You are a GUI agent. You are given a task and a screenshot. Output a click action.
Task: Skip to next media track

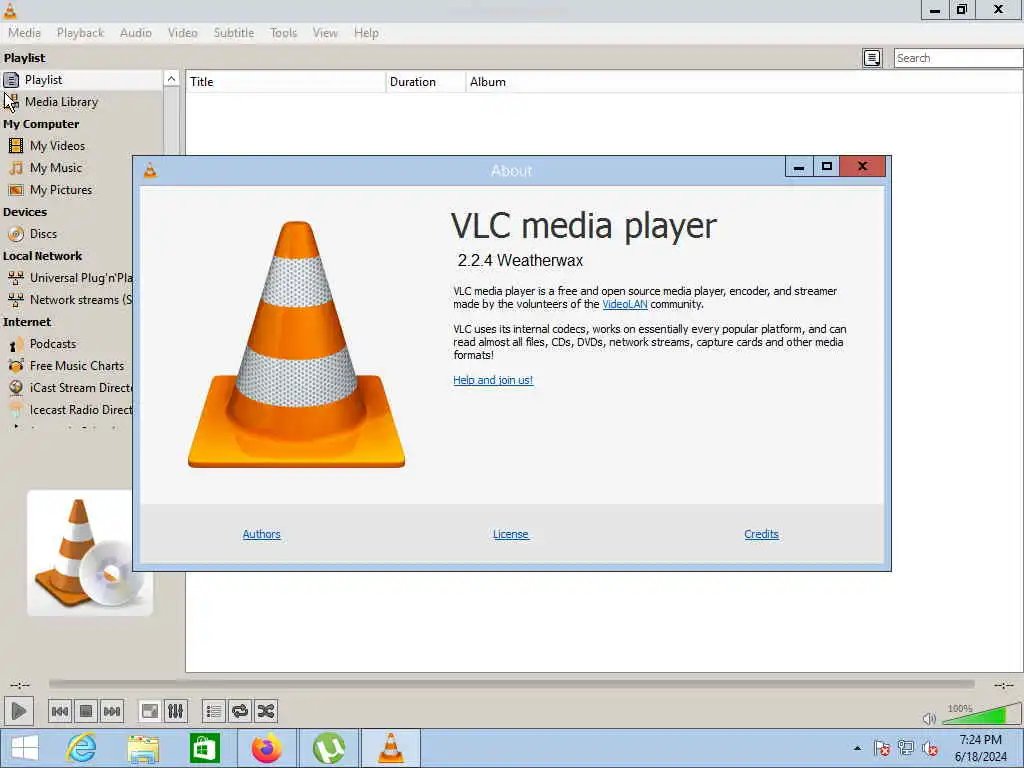(x=112, y=711)
